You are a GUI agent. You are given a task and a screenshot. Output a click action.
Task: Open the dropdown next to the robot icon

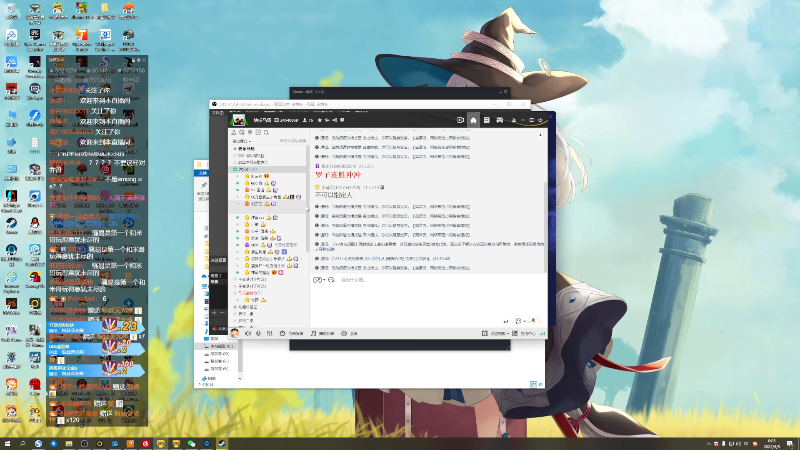(524, 321)
